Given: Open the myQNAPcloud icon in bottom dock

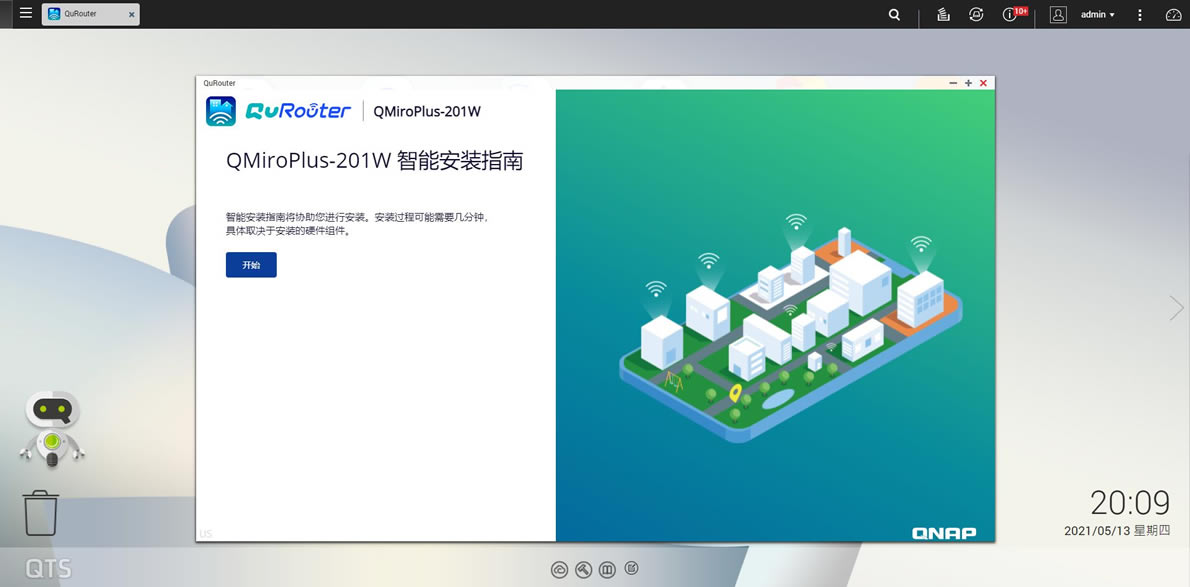Looking at the screenshot, I should (x=559, y=569).
